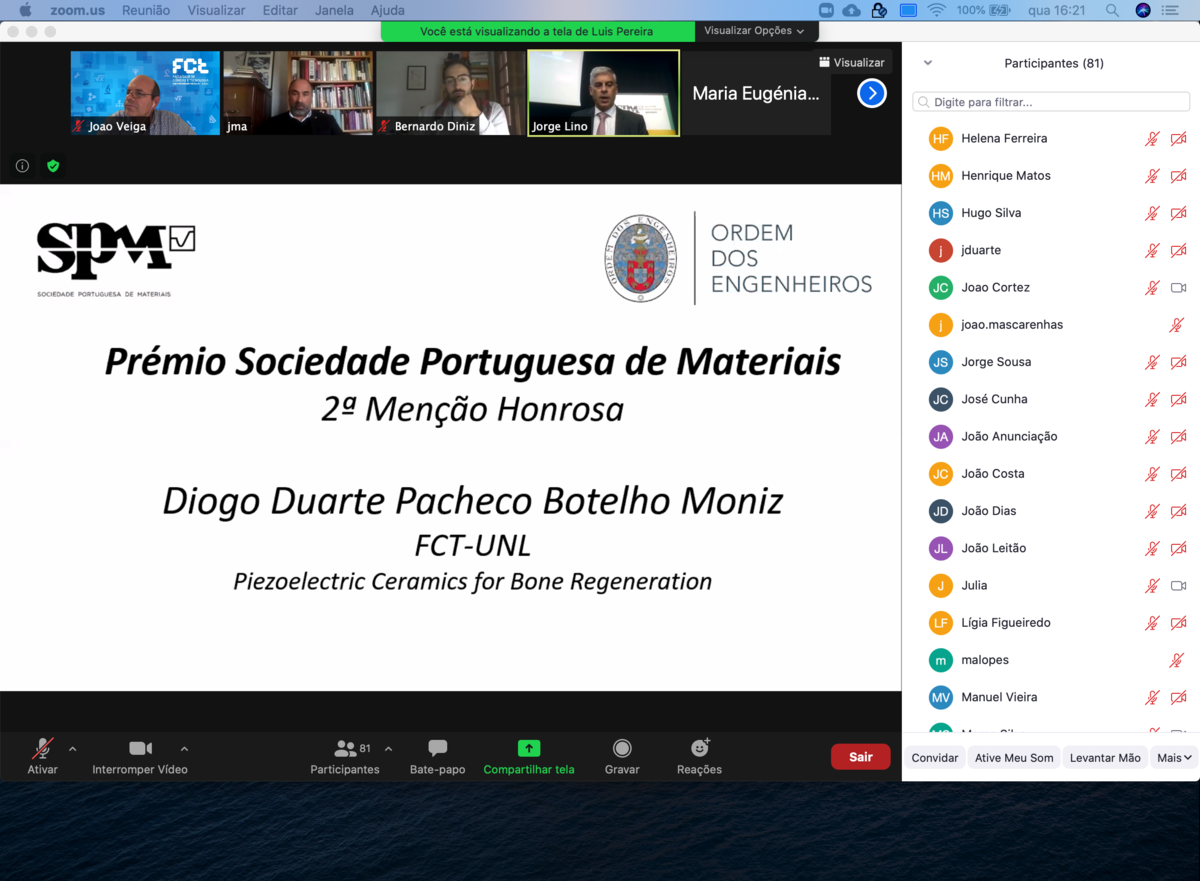The image size is (1200, 881).
Task: Click cloud upload icon in menu bar
Action: coord(852,10)
